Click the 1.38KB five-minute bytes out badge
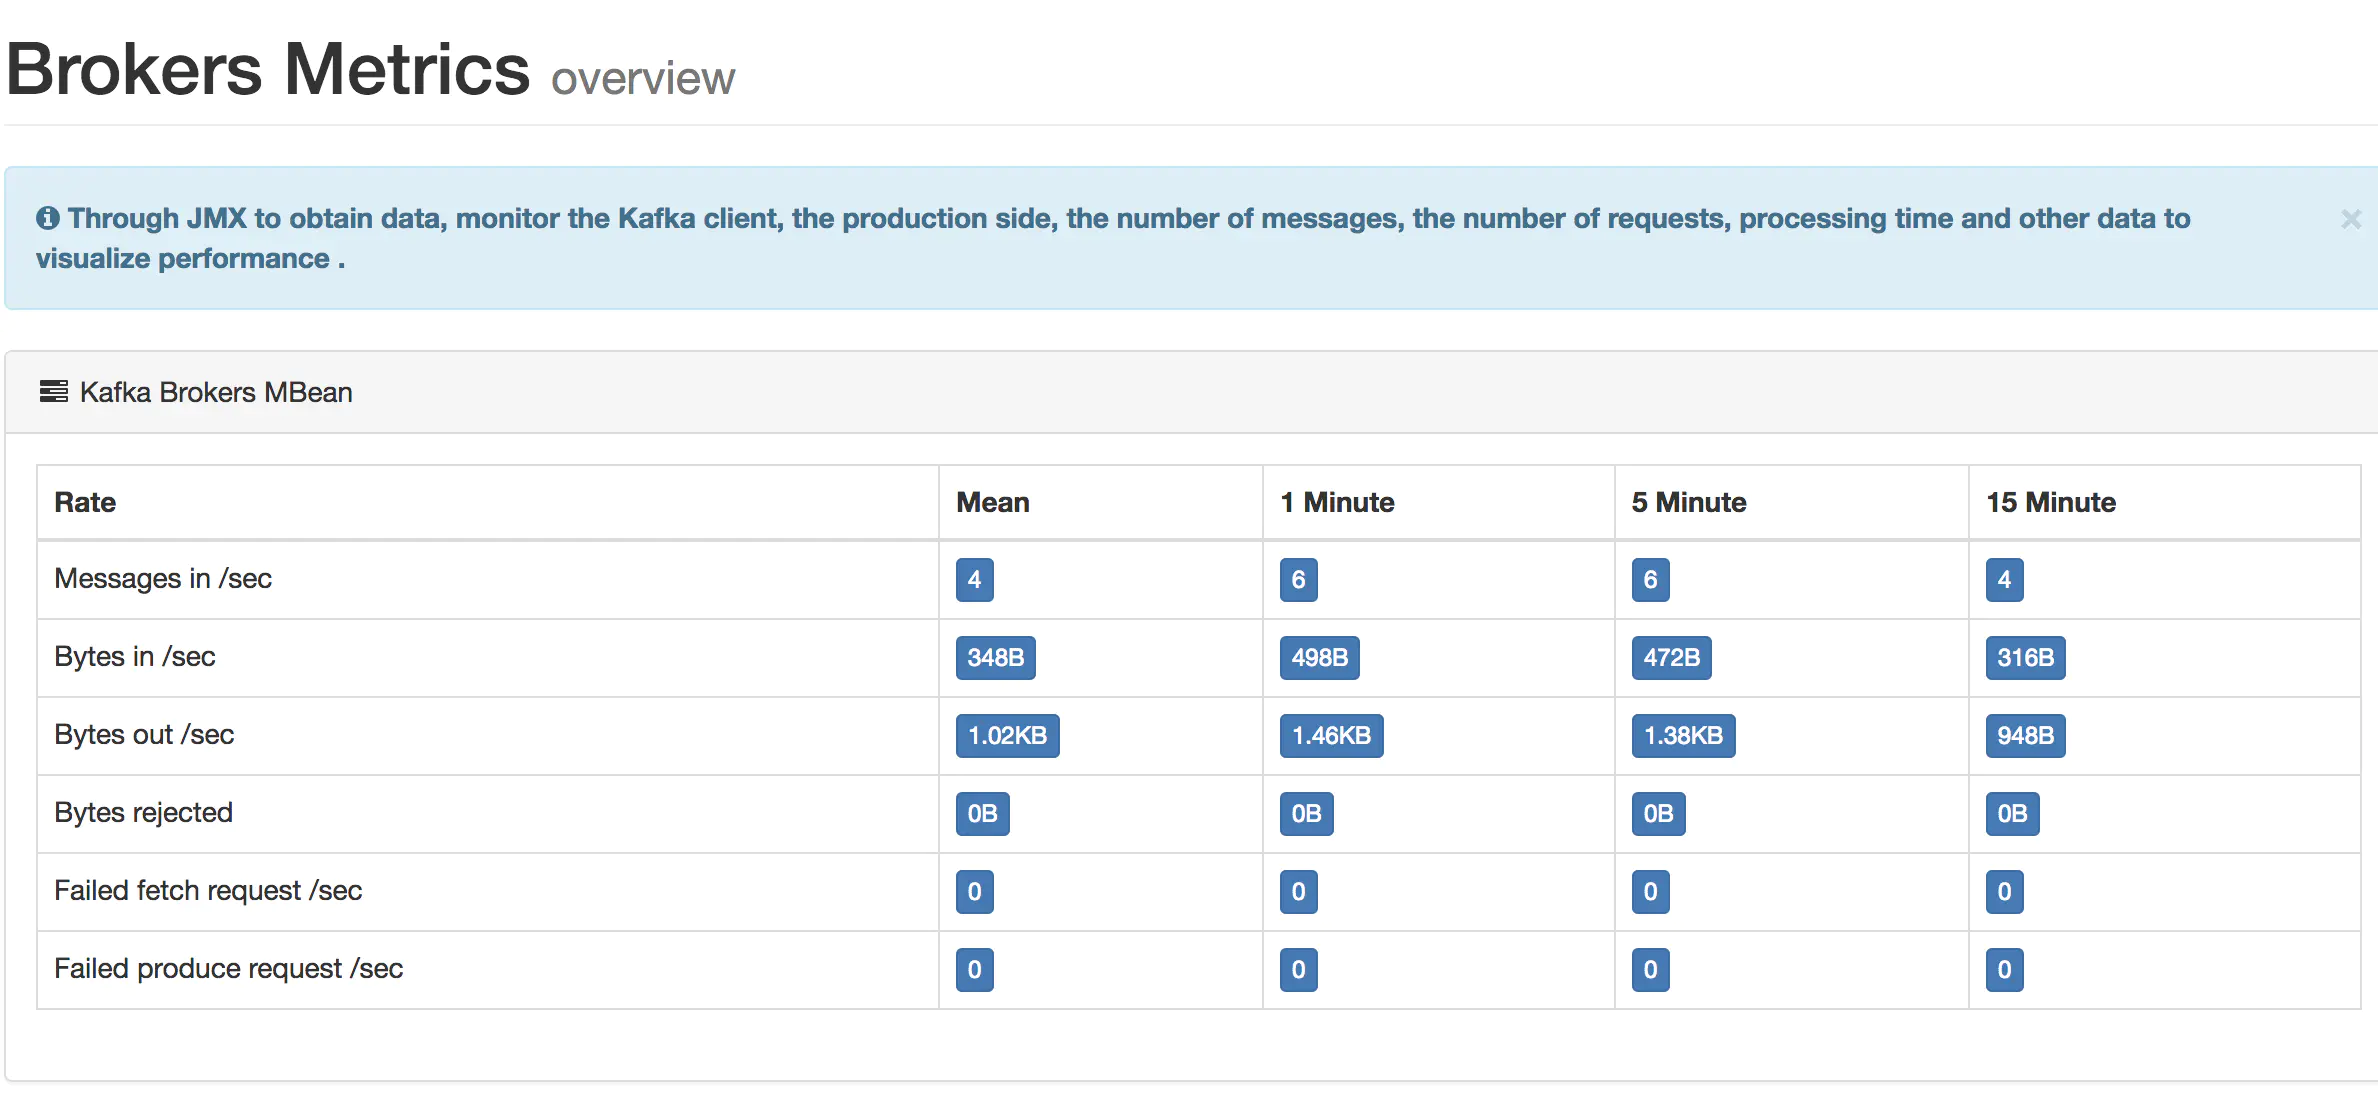Viewport: 2378px width, 1104px height. [x=1683, y=736]
